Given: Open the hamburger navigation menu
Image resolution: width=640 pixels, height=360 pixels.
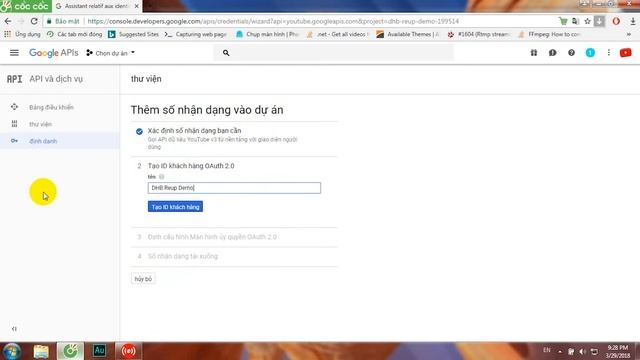Looking at the screenshot, I should tap(14, 53).
